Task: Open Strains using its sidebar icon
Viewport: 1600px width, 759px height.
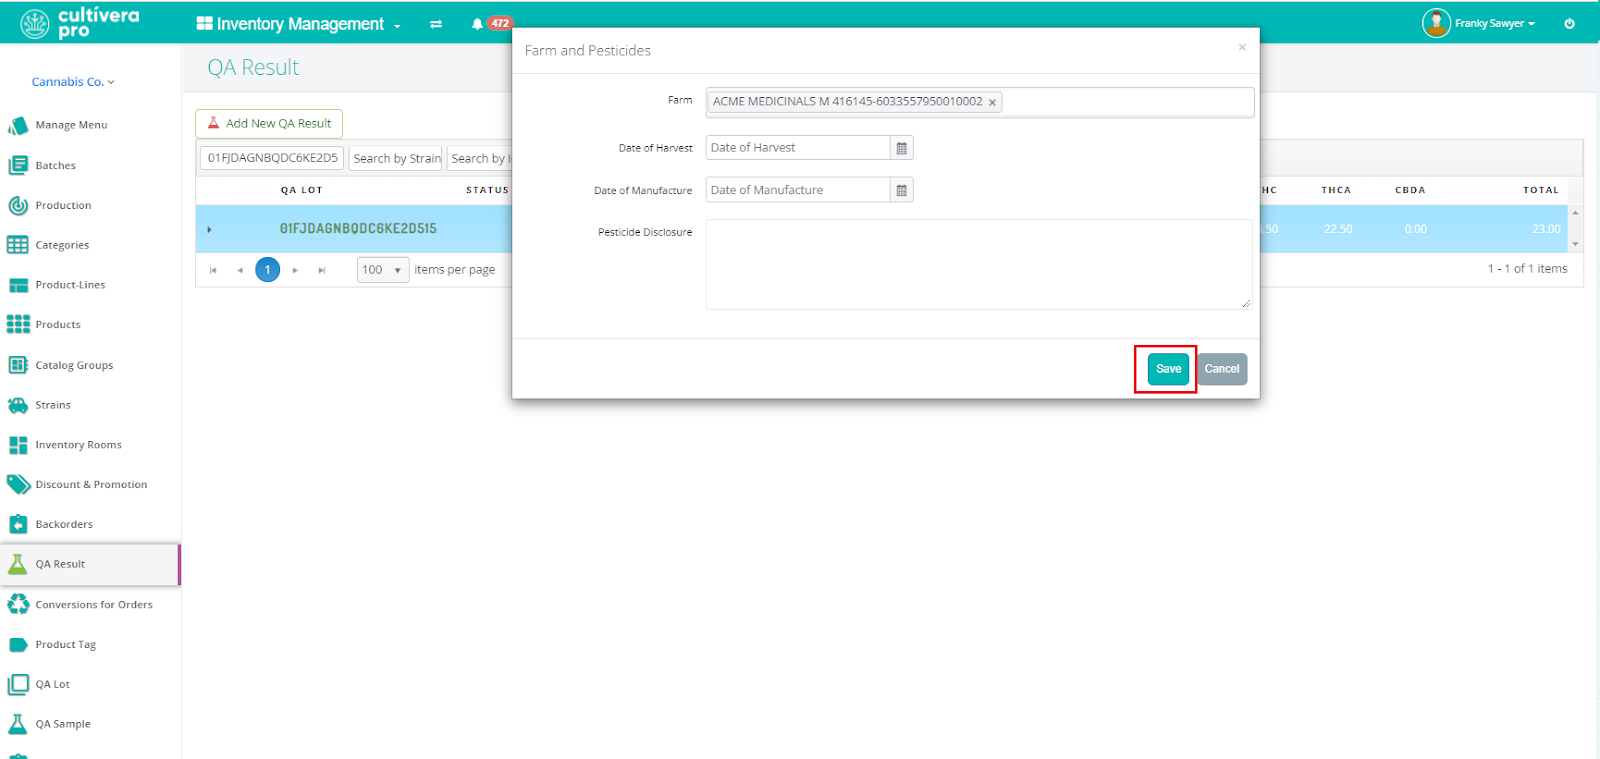Action: pos(18,405)
